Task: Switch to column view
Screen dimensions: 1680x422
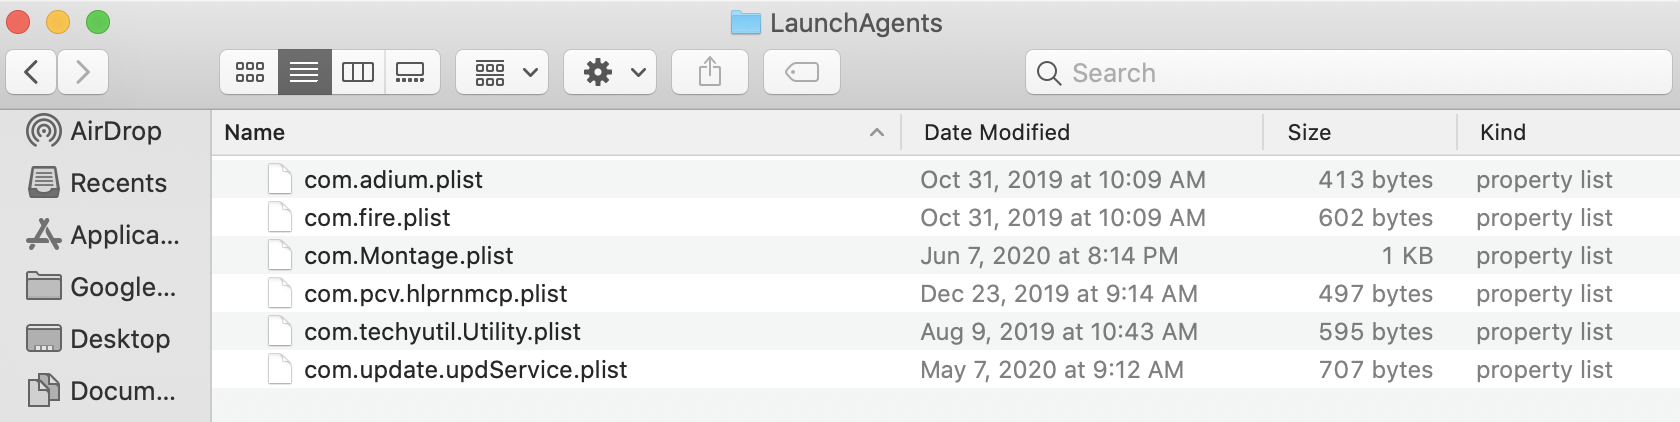Action: coord(358,72)
